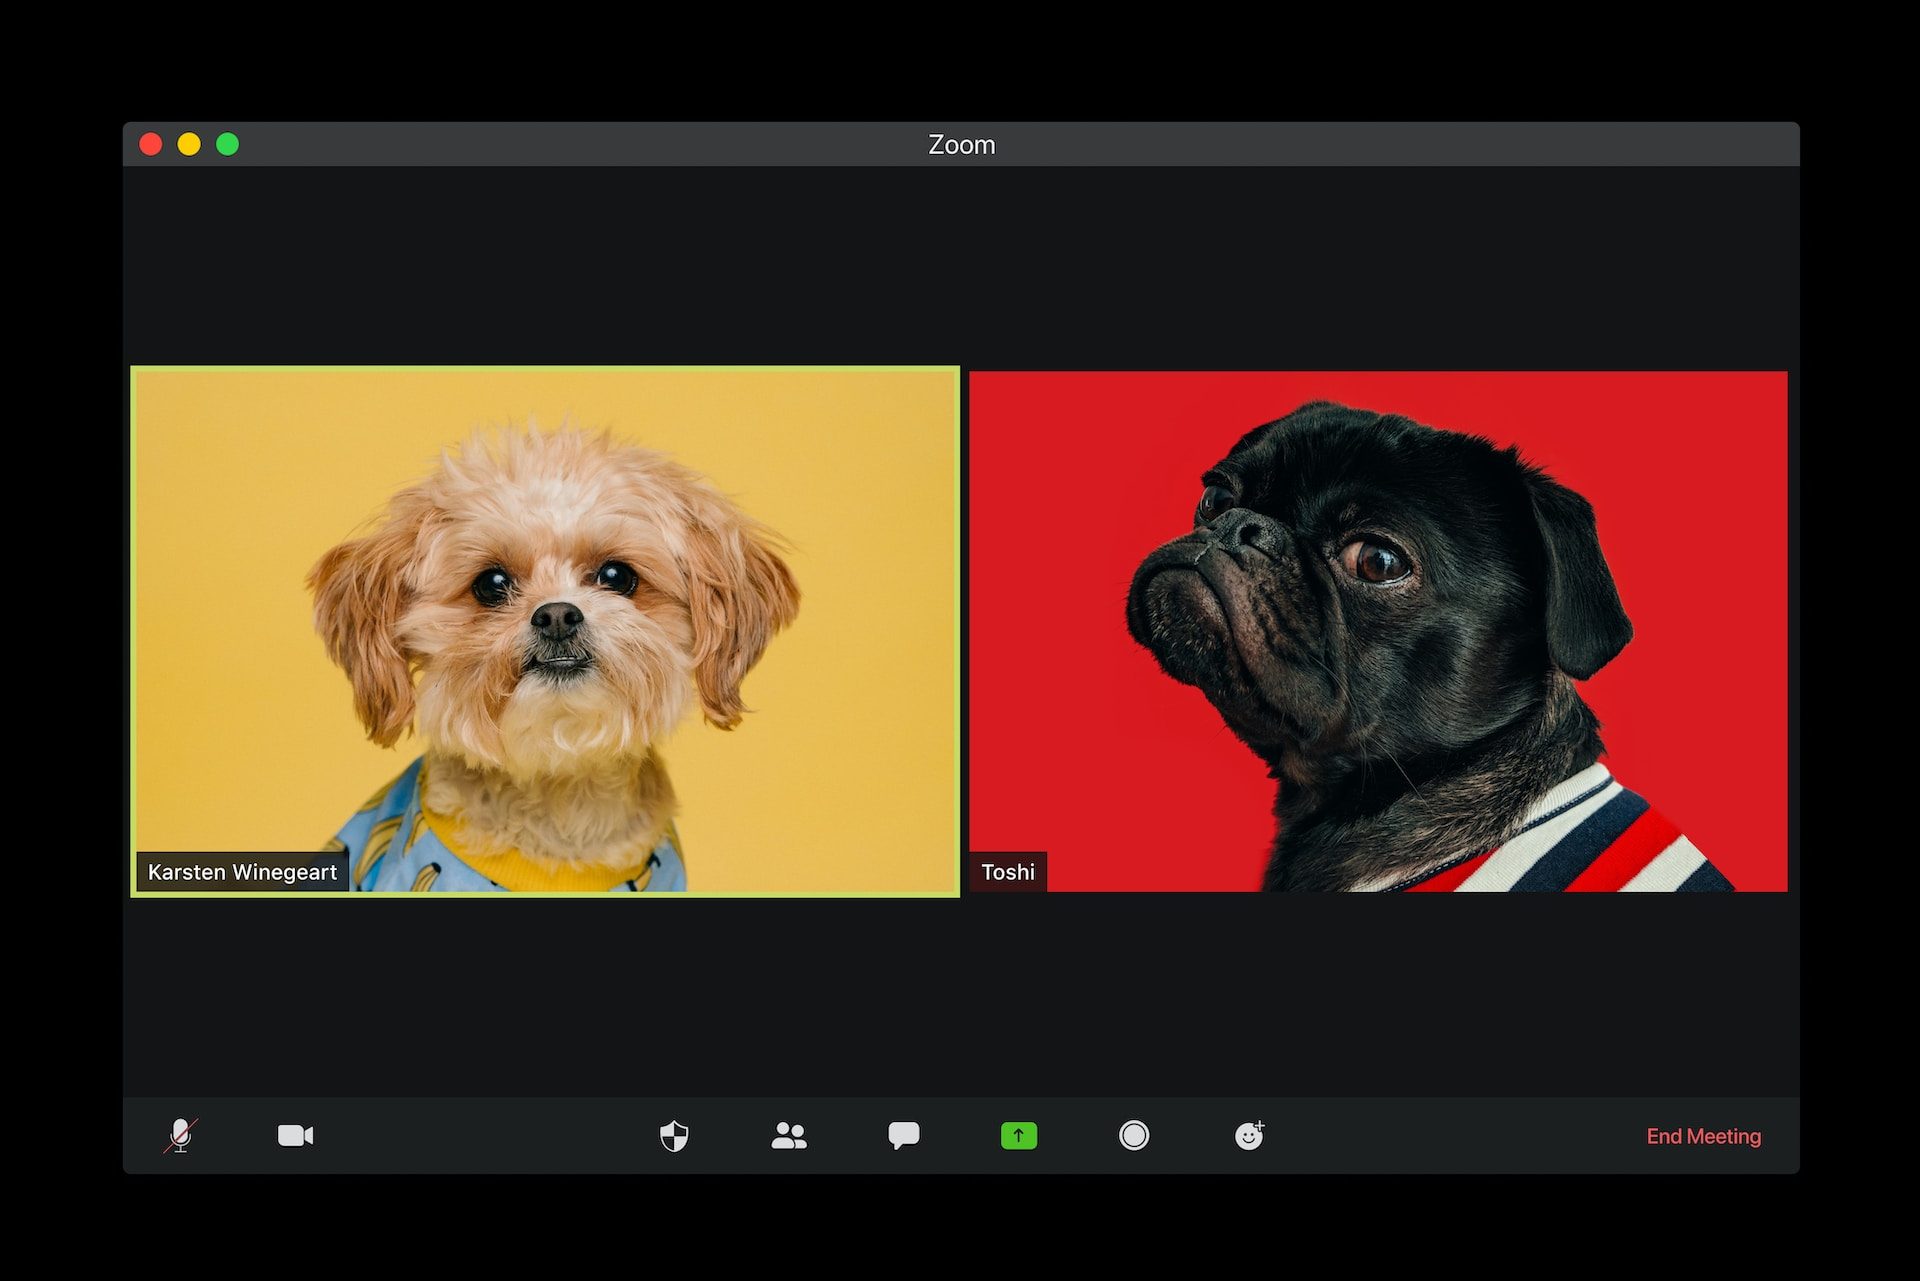
Task: Open the Security shield options
Action: tap(674, 1136)
